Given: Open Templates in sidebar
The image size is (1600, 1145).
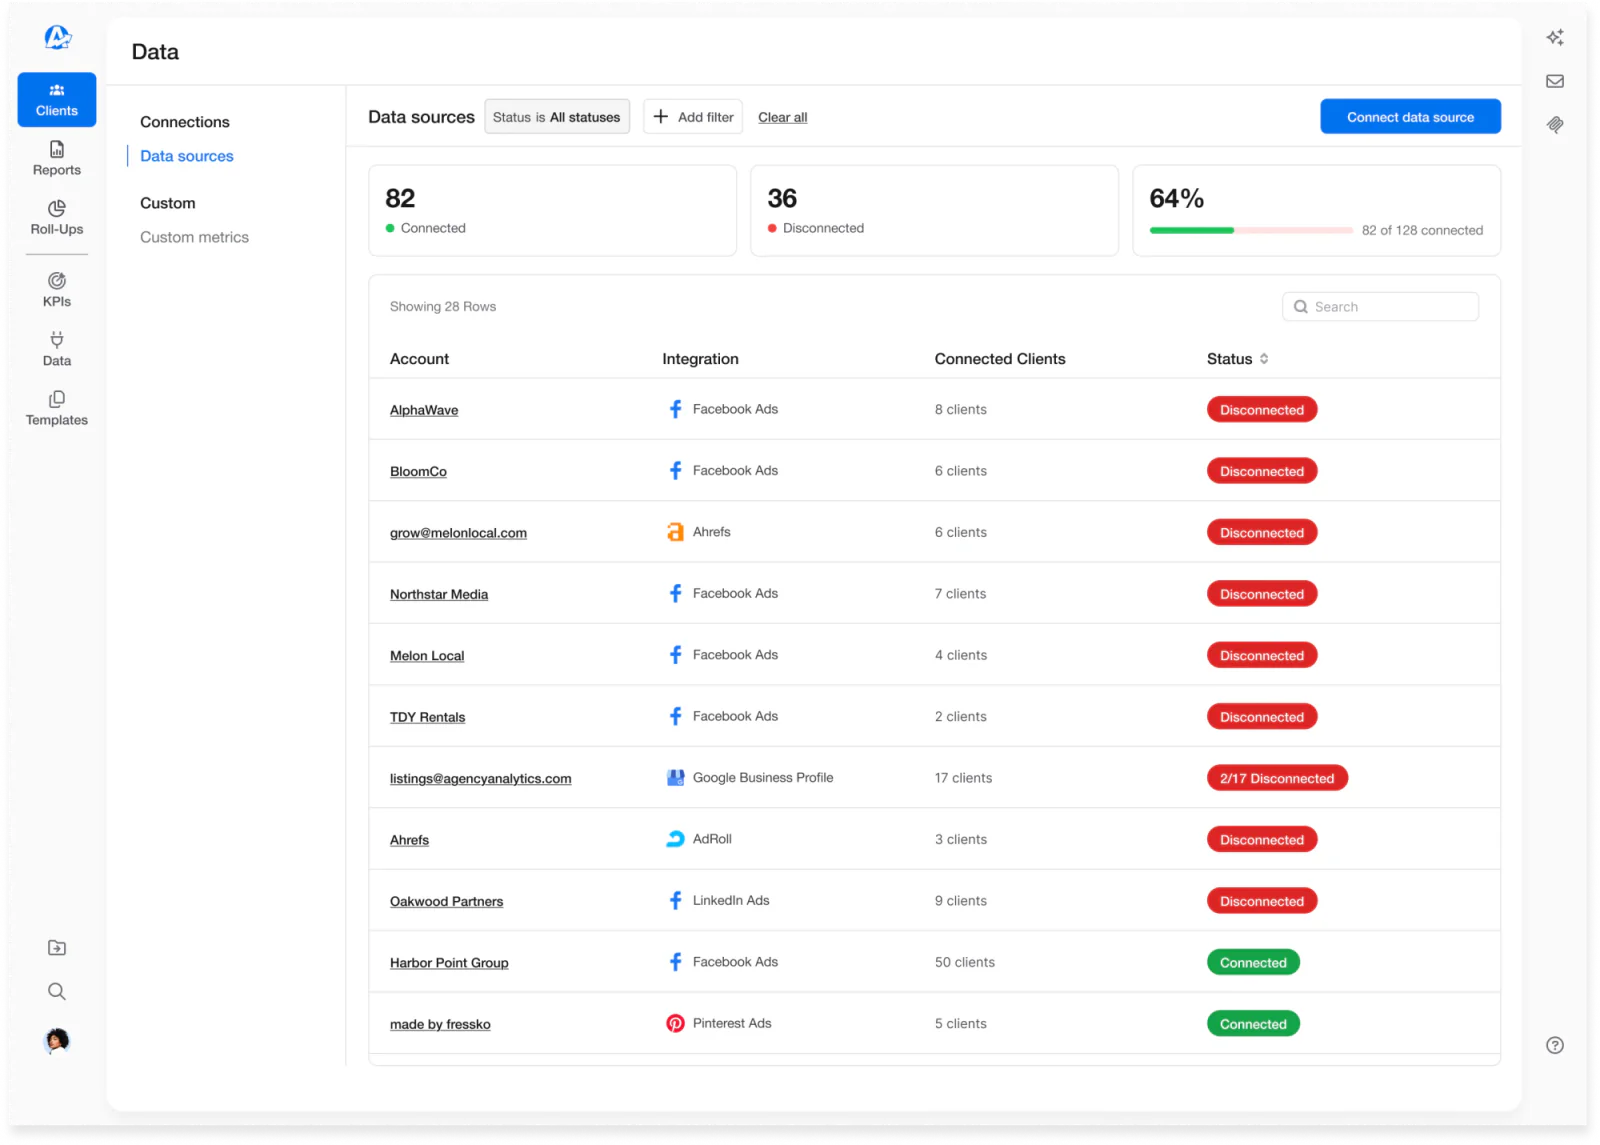Looking at the screenshot, I should [57, 408].
